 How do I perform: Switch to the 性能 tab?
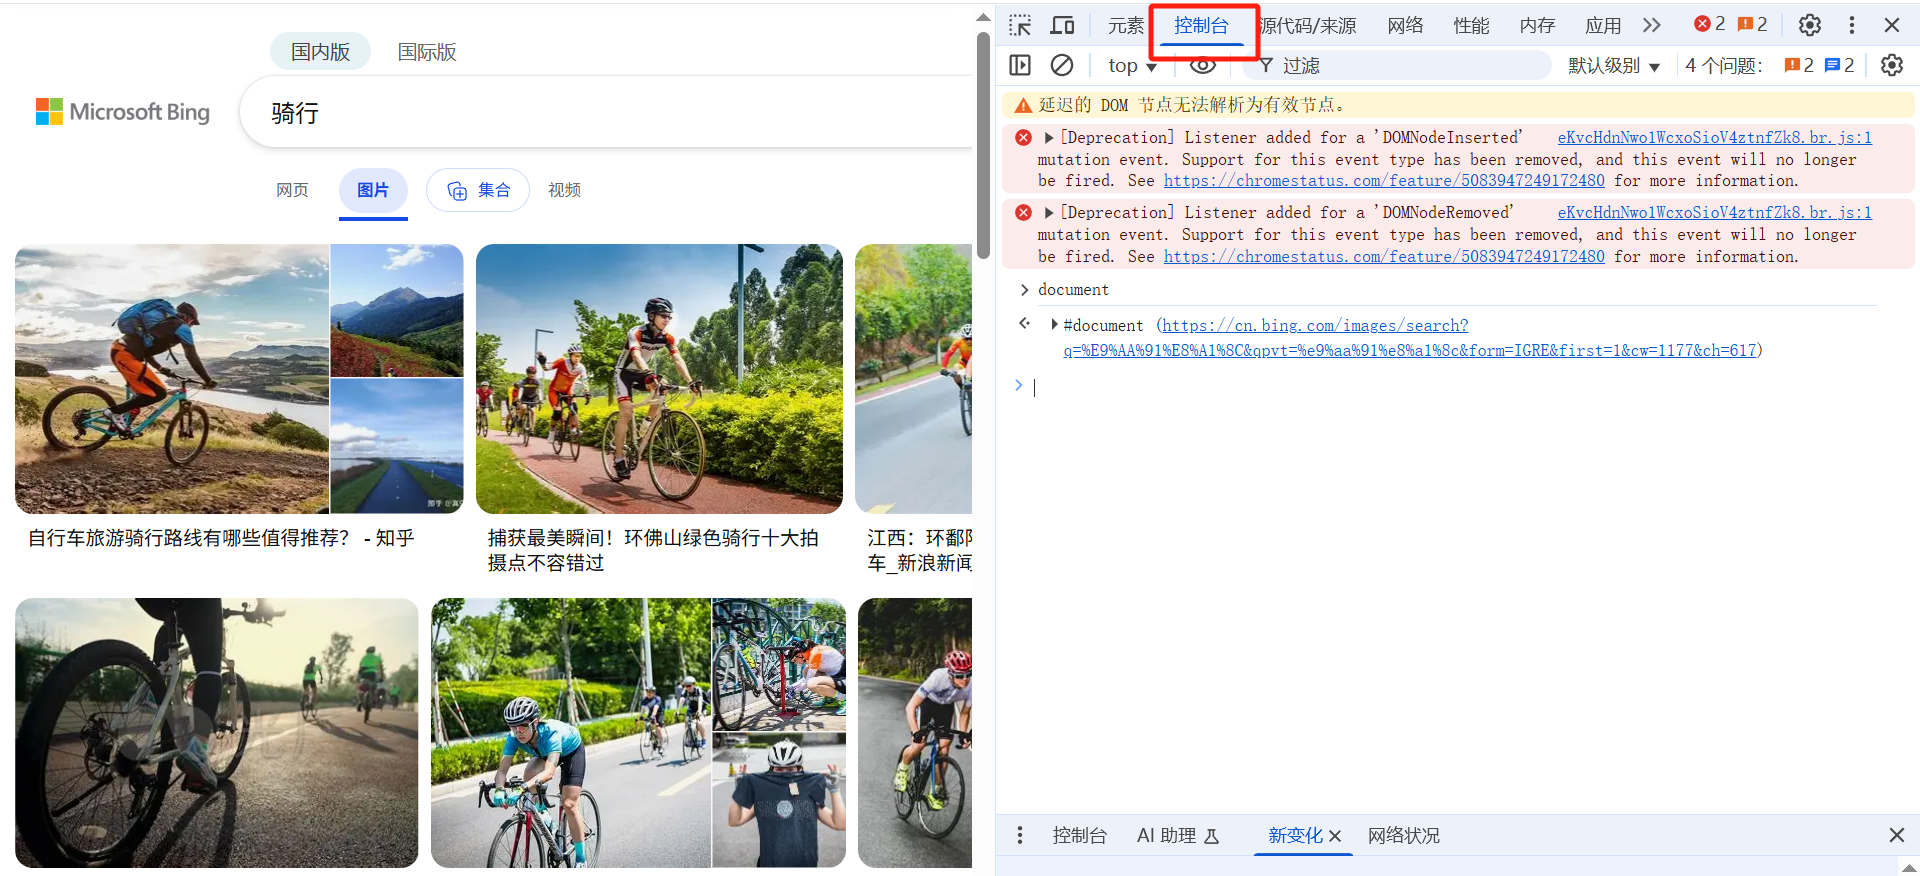pos(1471,26)
